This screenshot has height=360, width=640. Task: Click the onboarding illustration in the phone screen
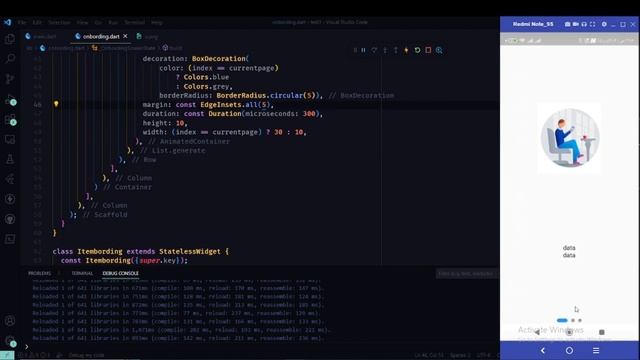coord(569,138)
